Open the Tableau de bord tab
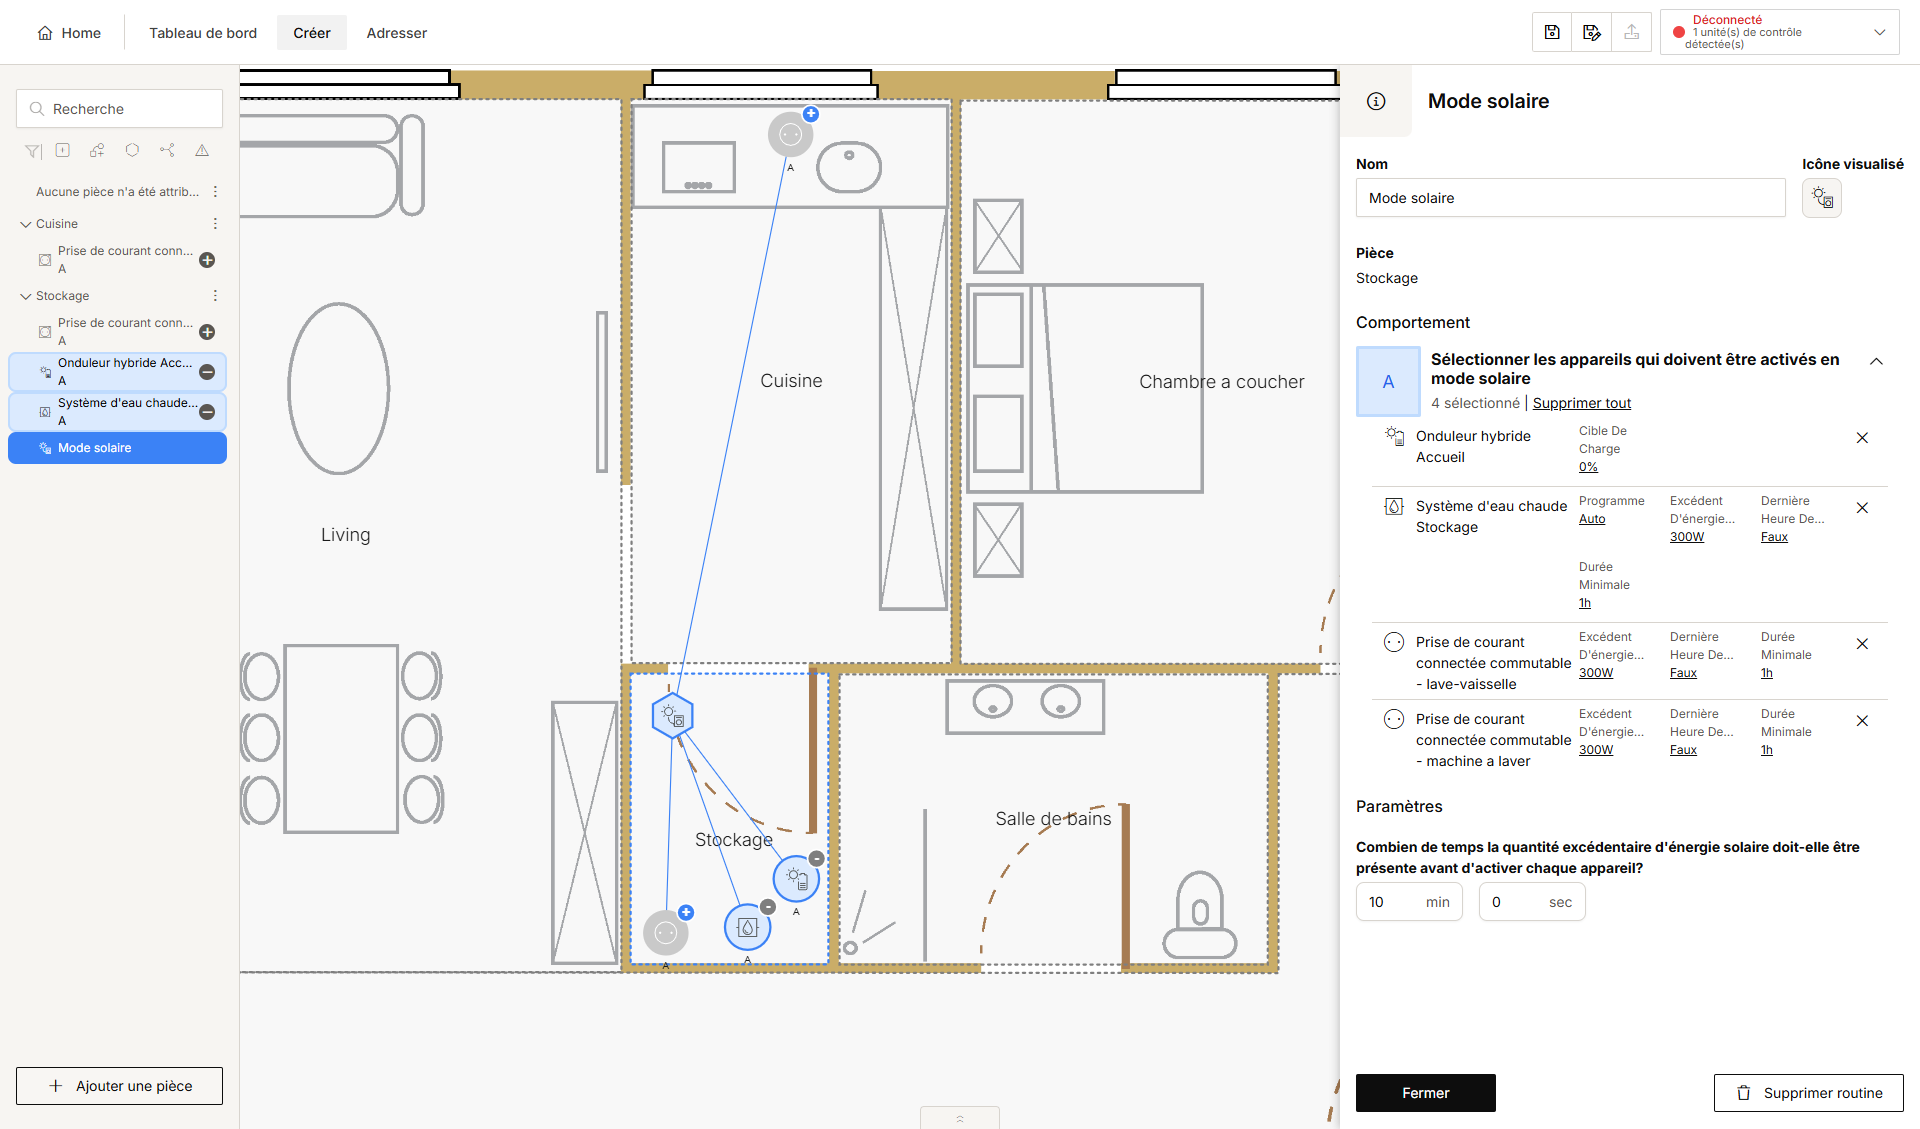 click(203, 33)
